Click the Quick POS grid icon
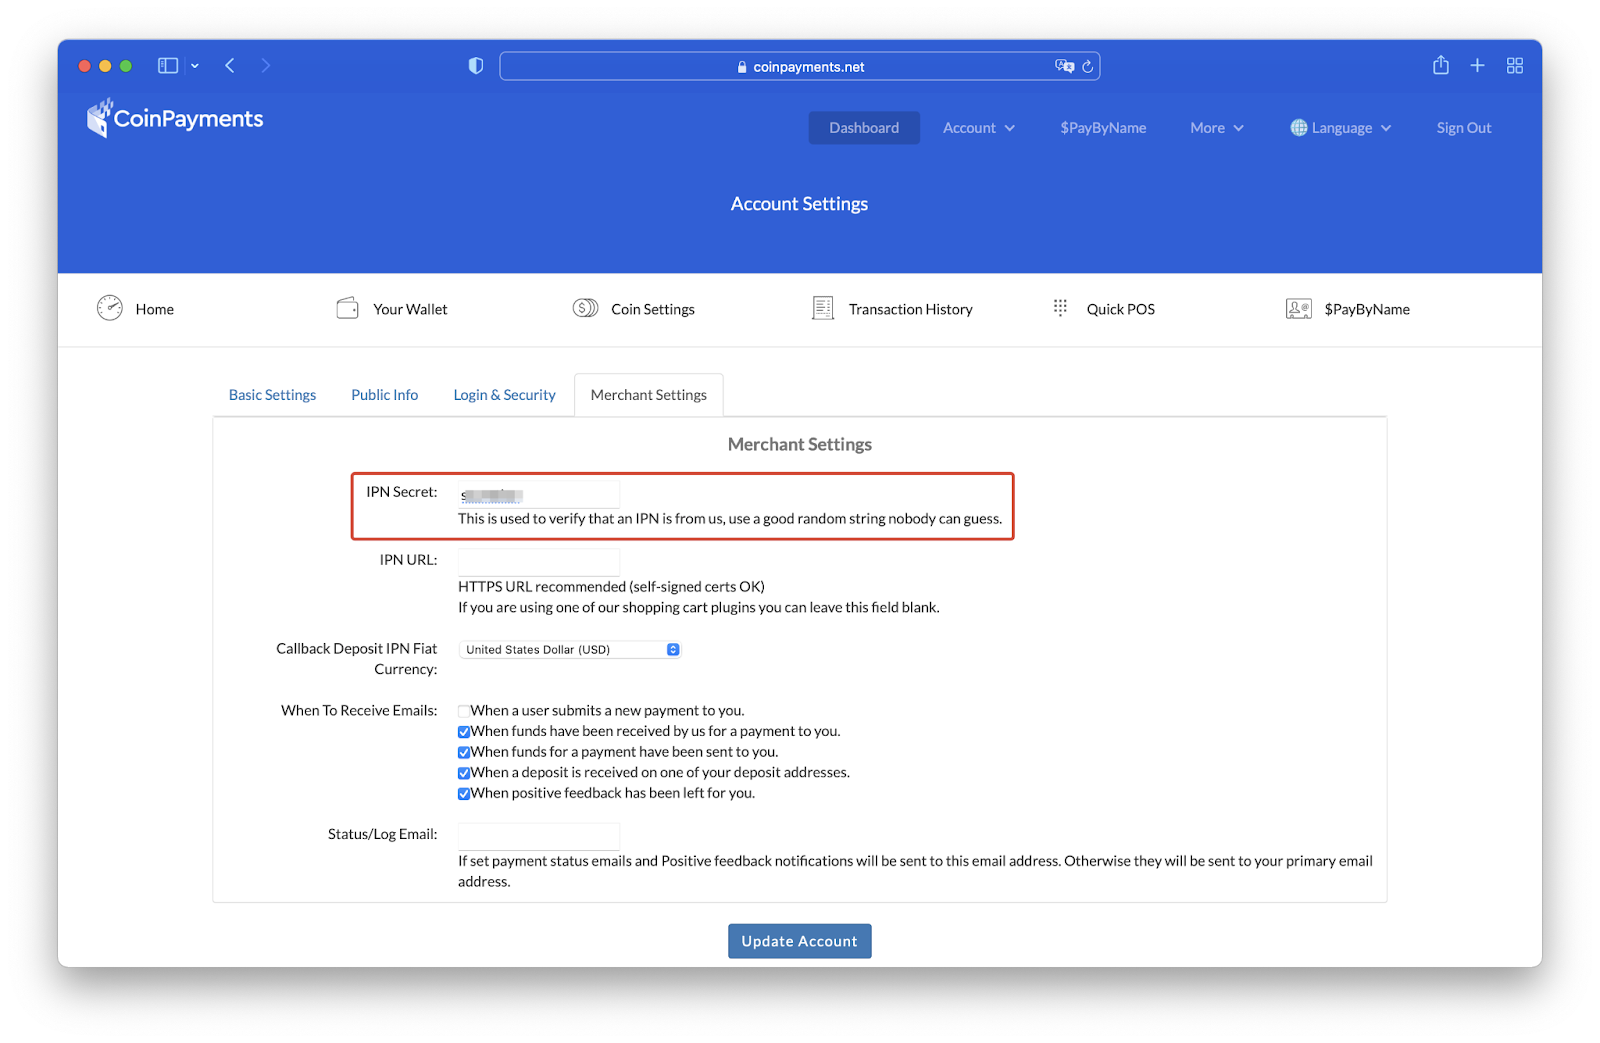 (x=1060, y=308)
